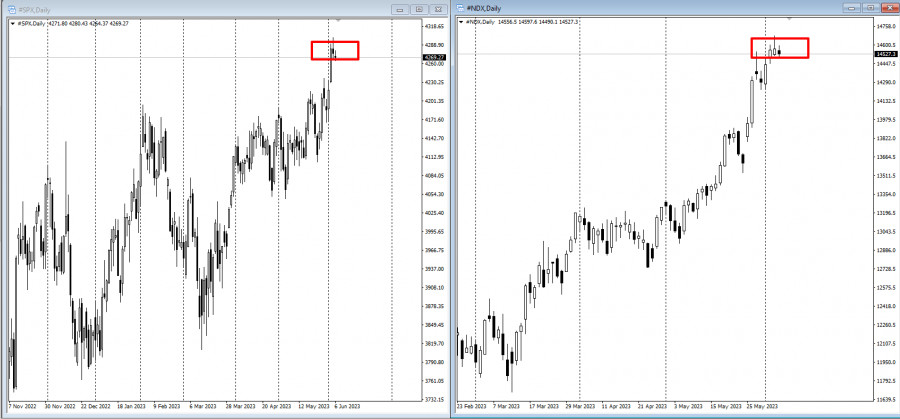Screen dimensions: 900x419
Task: Click NDX price level 12575.5
Action: click(887, 288)
